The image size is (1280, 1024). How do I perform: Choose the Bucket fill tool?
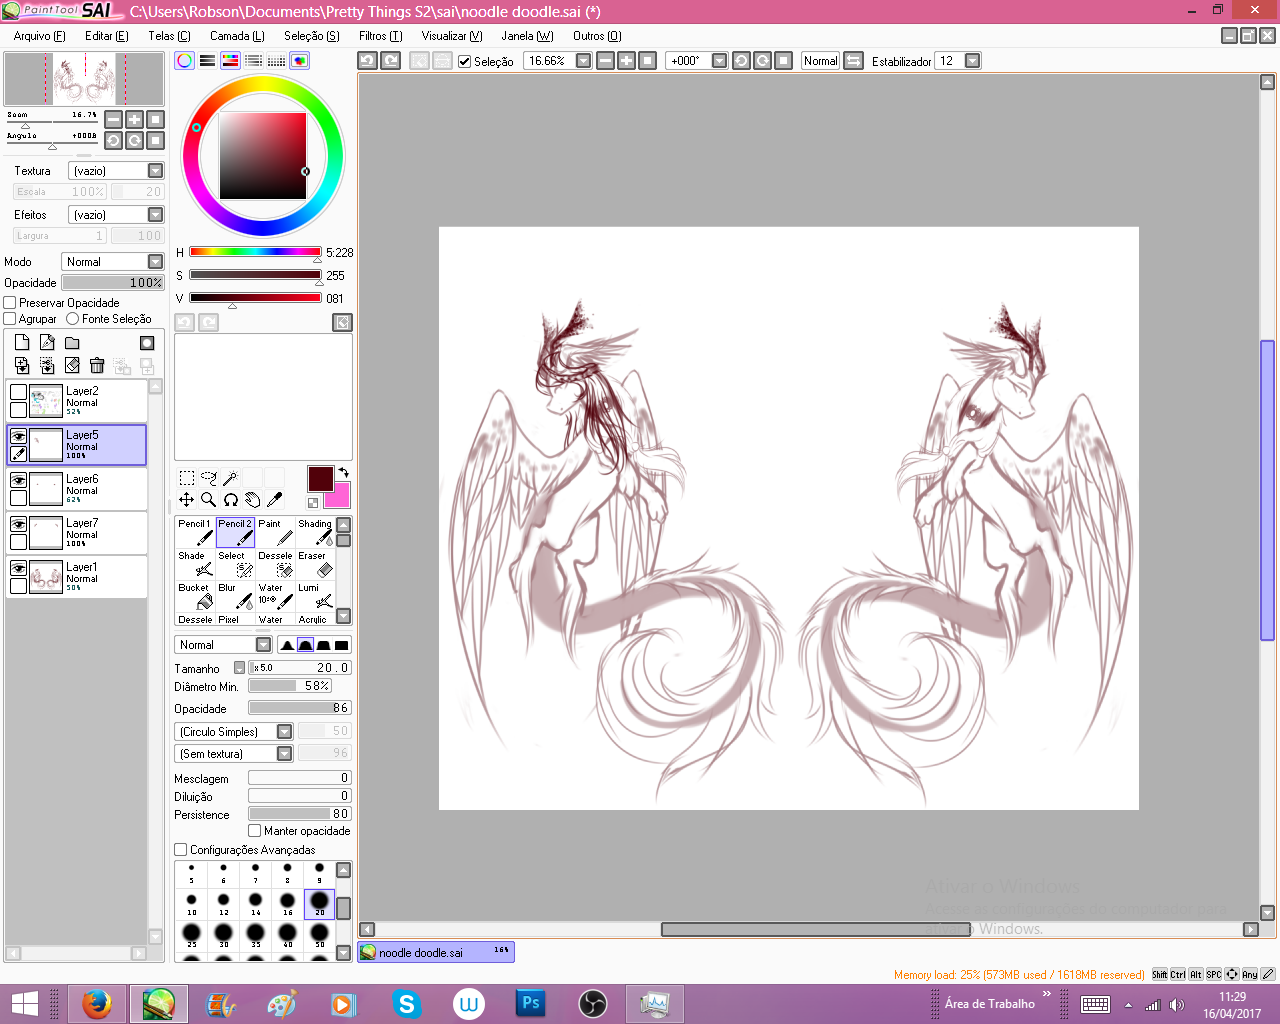196,596
